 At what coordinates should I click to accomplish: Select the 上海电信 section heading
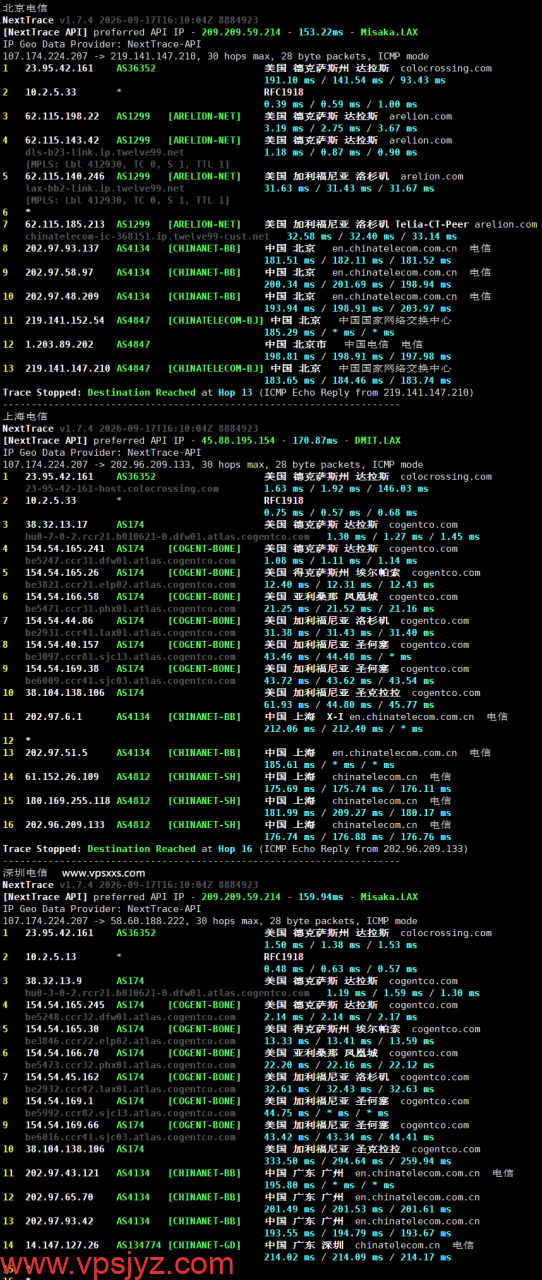[x=24, y=416]
